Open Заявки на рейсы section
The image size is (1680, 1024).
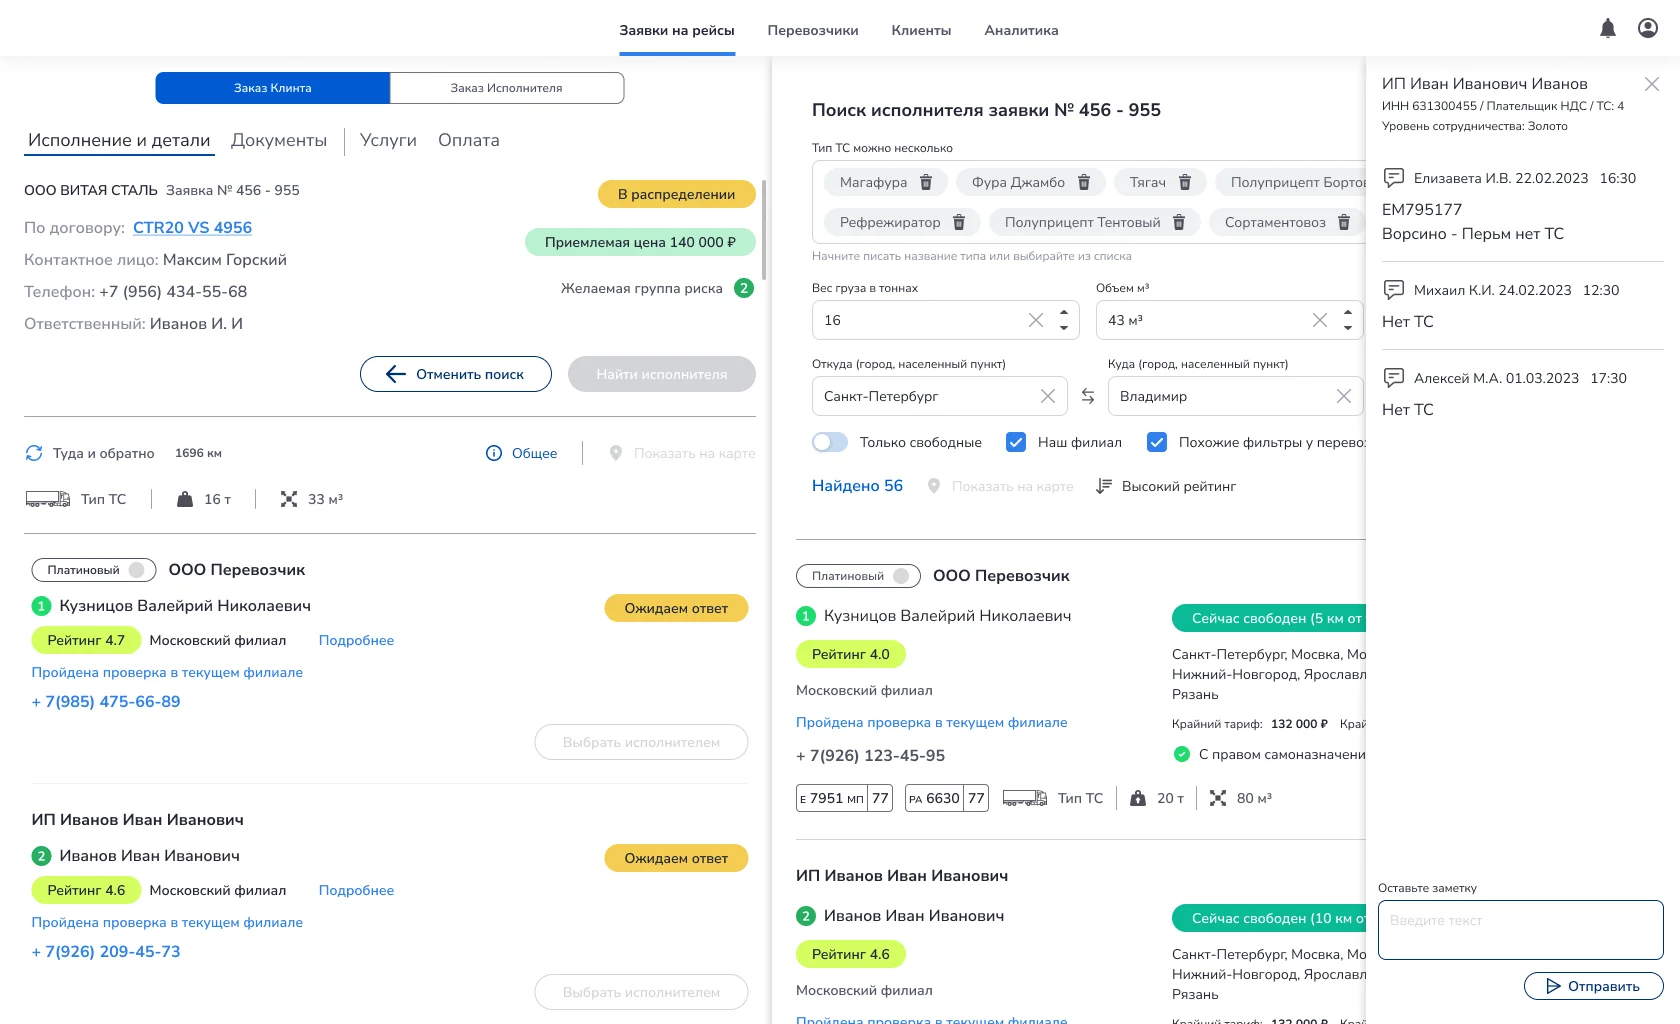coord(677,30)
